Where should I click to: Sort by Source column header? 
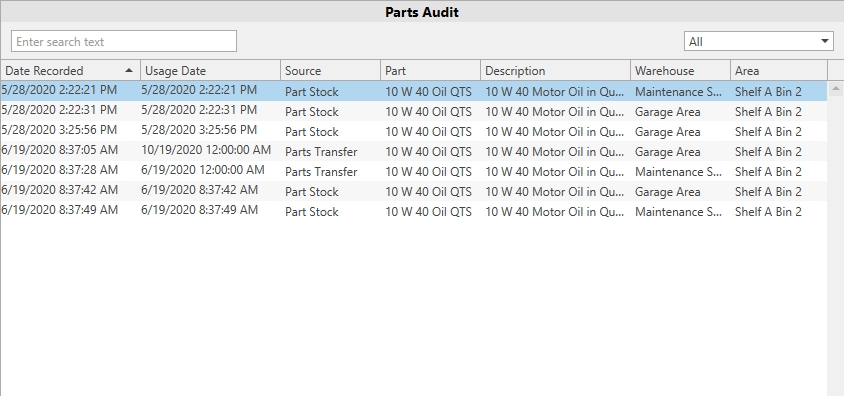[x=330, y=70]
